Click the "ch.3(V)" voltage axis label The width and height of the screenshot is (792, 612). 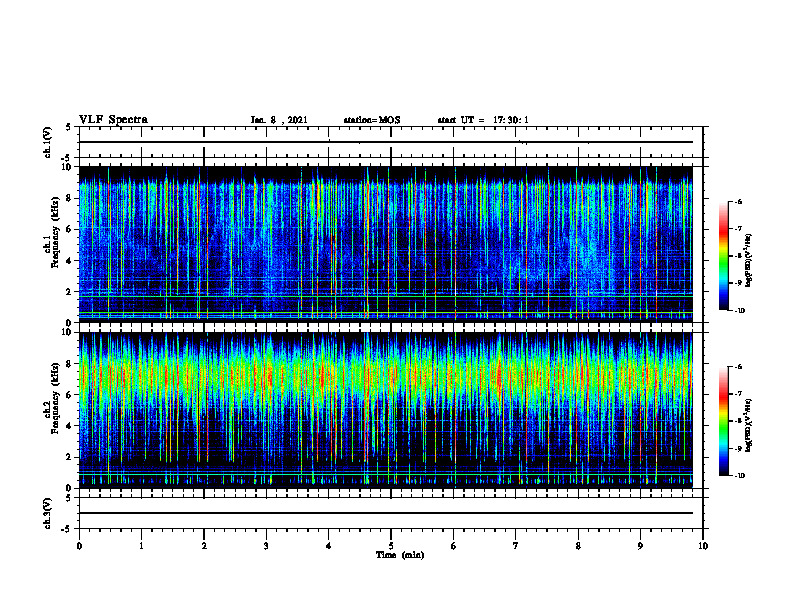point(47,513)
